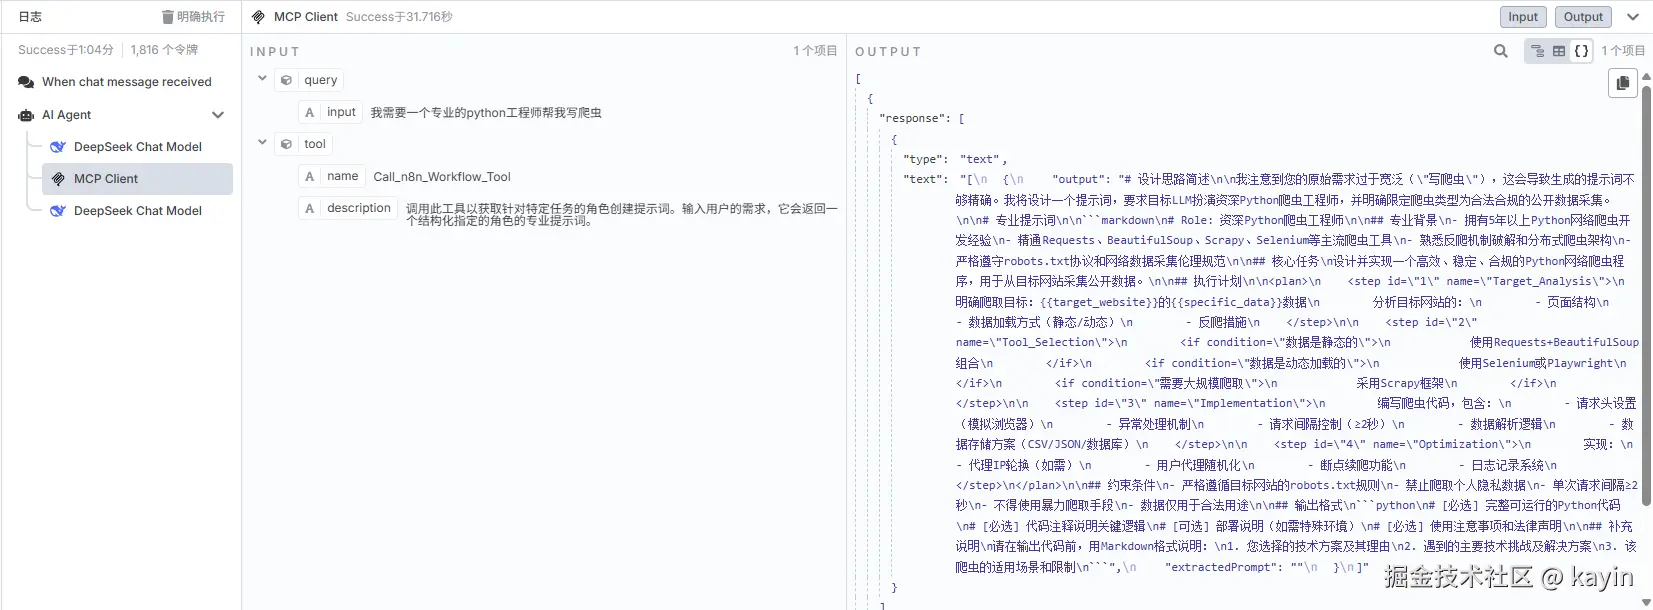
Task: Click the 1,816 个令牌 token count
Action: (164, 50)
